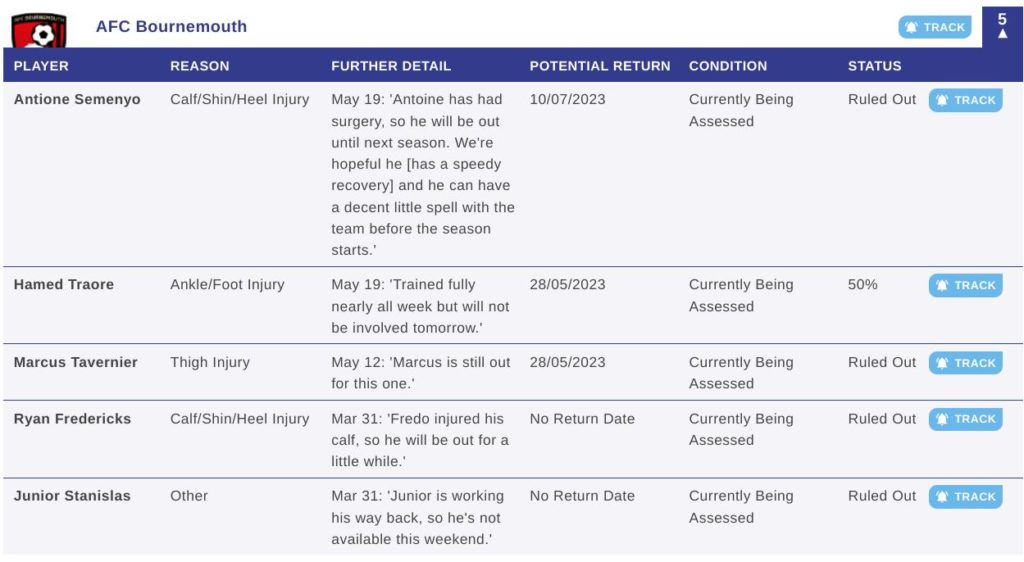Click the Status column header
This screenshot has height=562, width=1024.
coord(874,66)
